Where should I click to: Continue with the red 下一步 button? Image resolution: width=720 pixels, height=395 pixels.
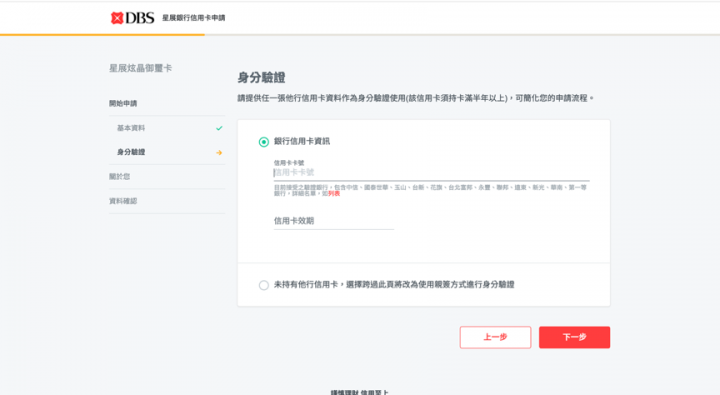[574, 338]
